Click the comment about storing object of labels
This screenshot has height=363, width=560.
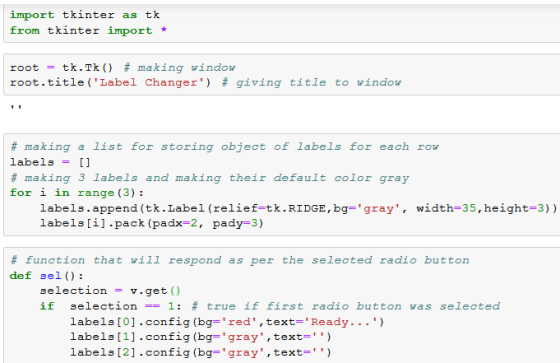[224, 146]
